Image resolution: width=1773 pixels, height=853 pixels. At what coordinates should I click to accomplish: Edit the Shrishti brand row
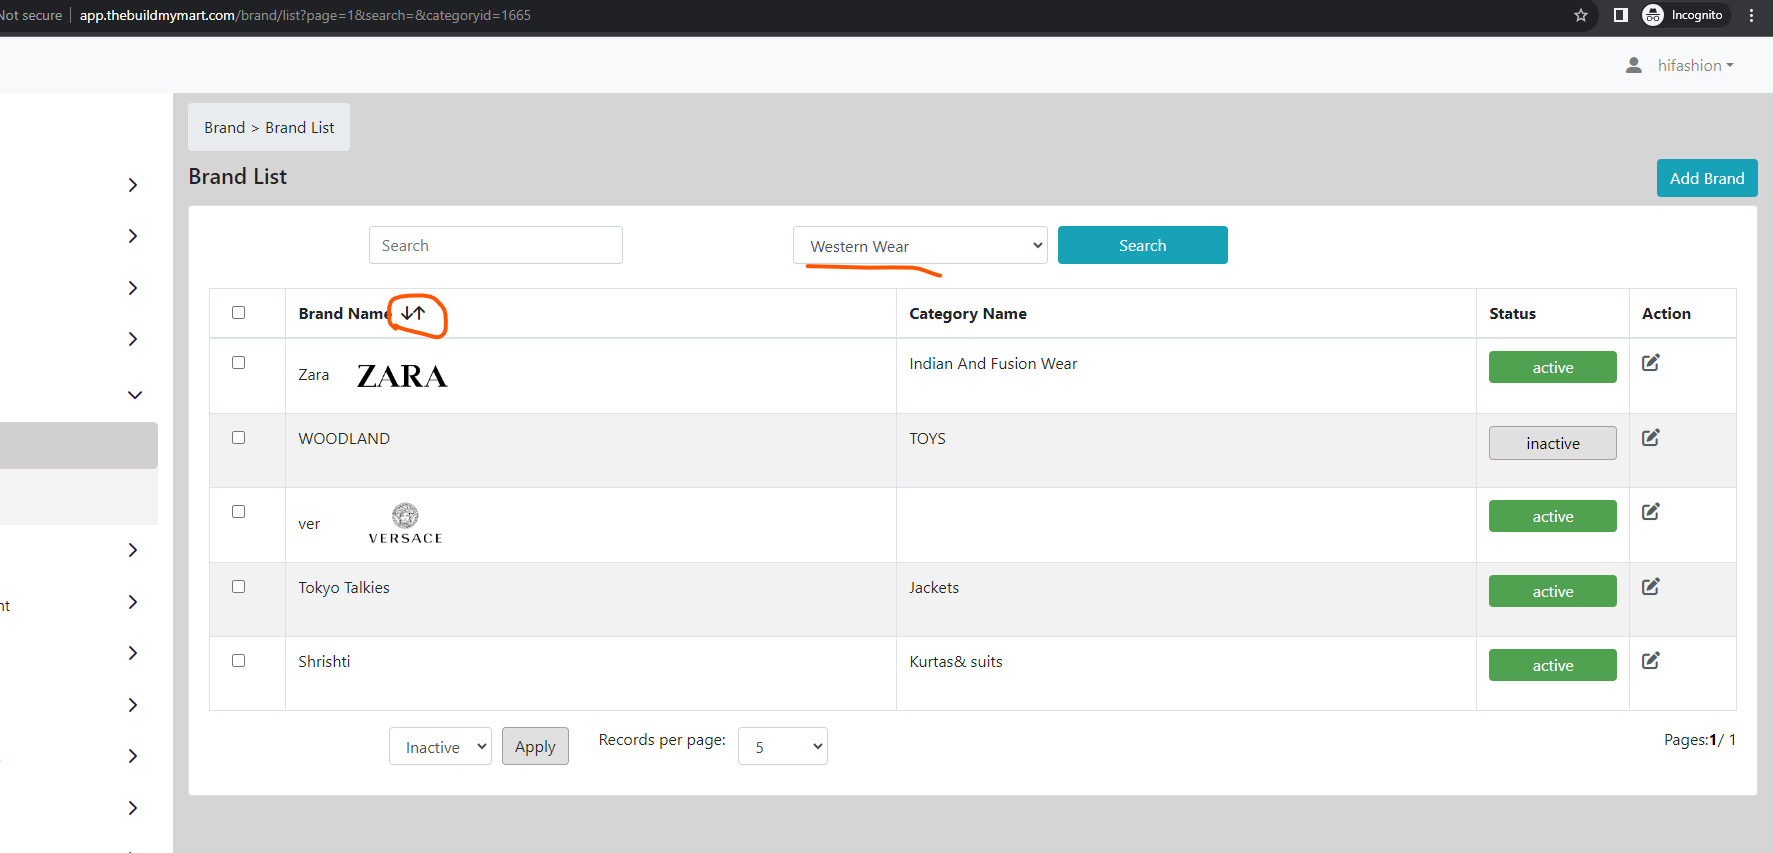[1651, 661]
